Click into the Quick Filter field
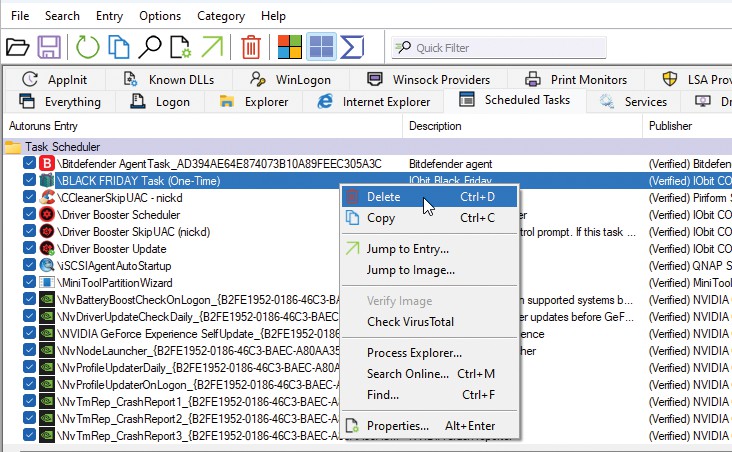Screen dimensions: 732x452 pos(499,48)
